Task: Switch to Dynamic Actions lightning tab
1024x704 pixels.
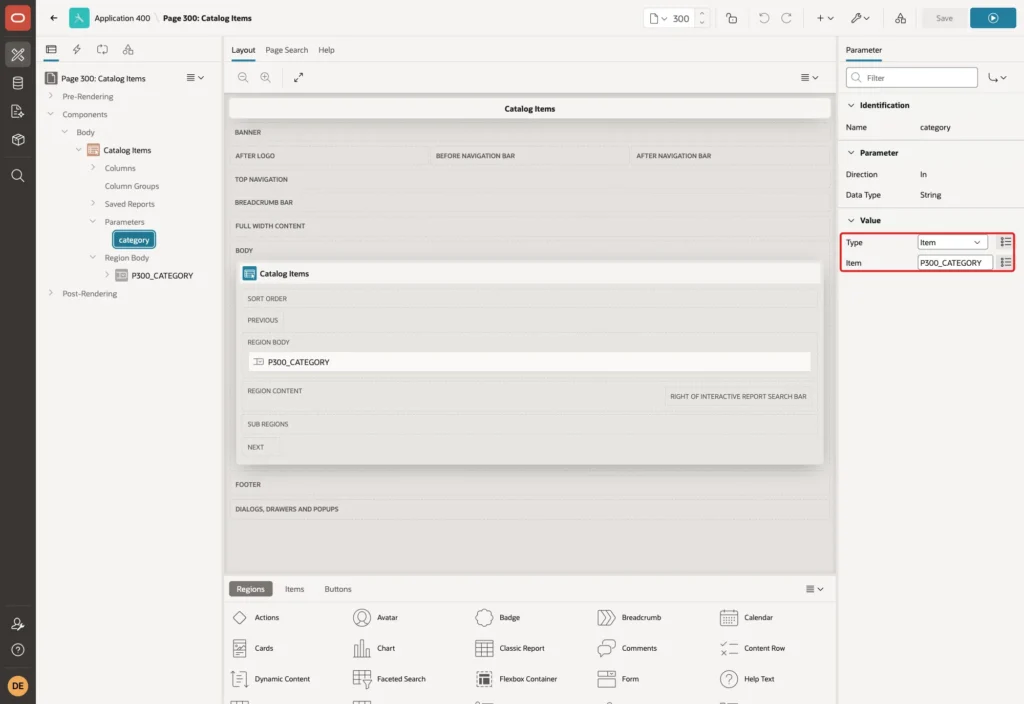Action: tap(76, 50)
